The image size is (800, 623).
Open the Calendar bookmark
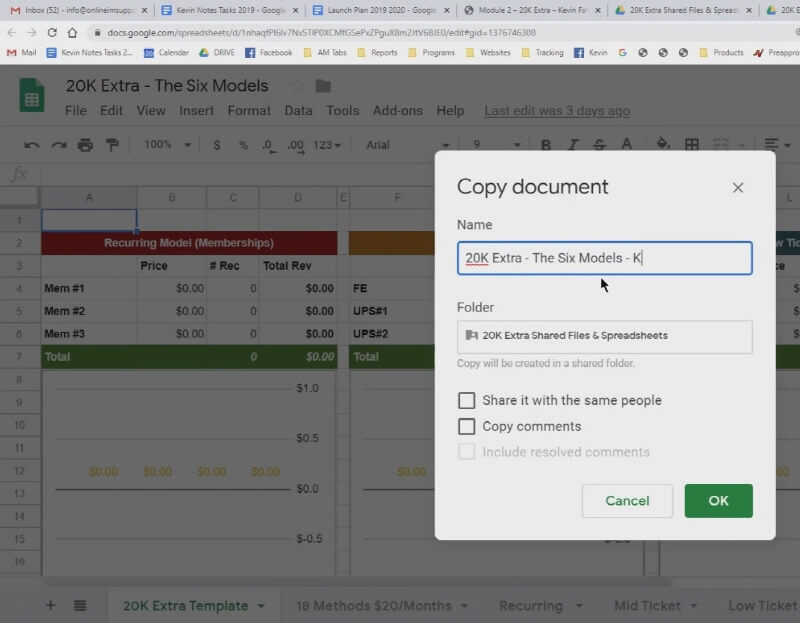[166, 53]
